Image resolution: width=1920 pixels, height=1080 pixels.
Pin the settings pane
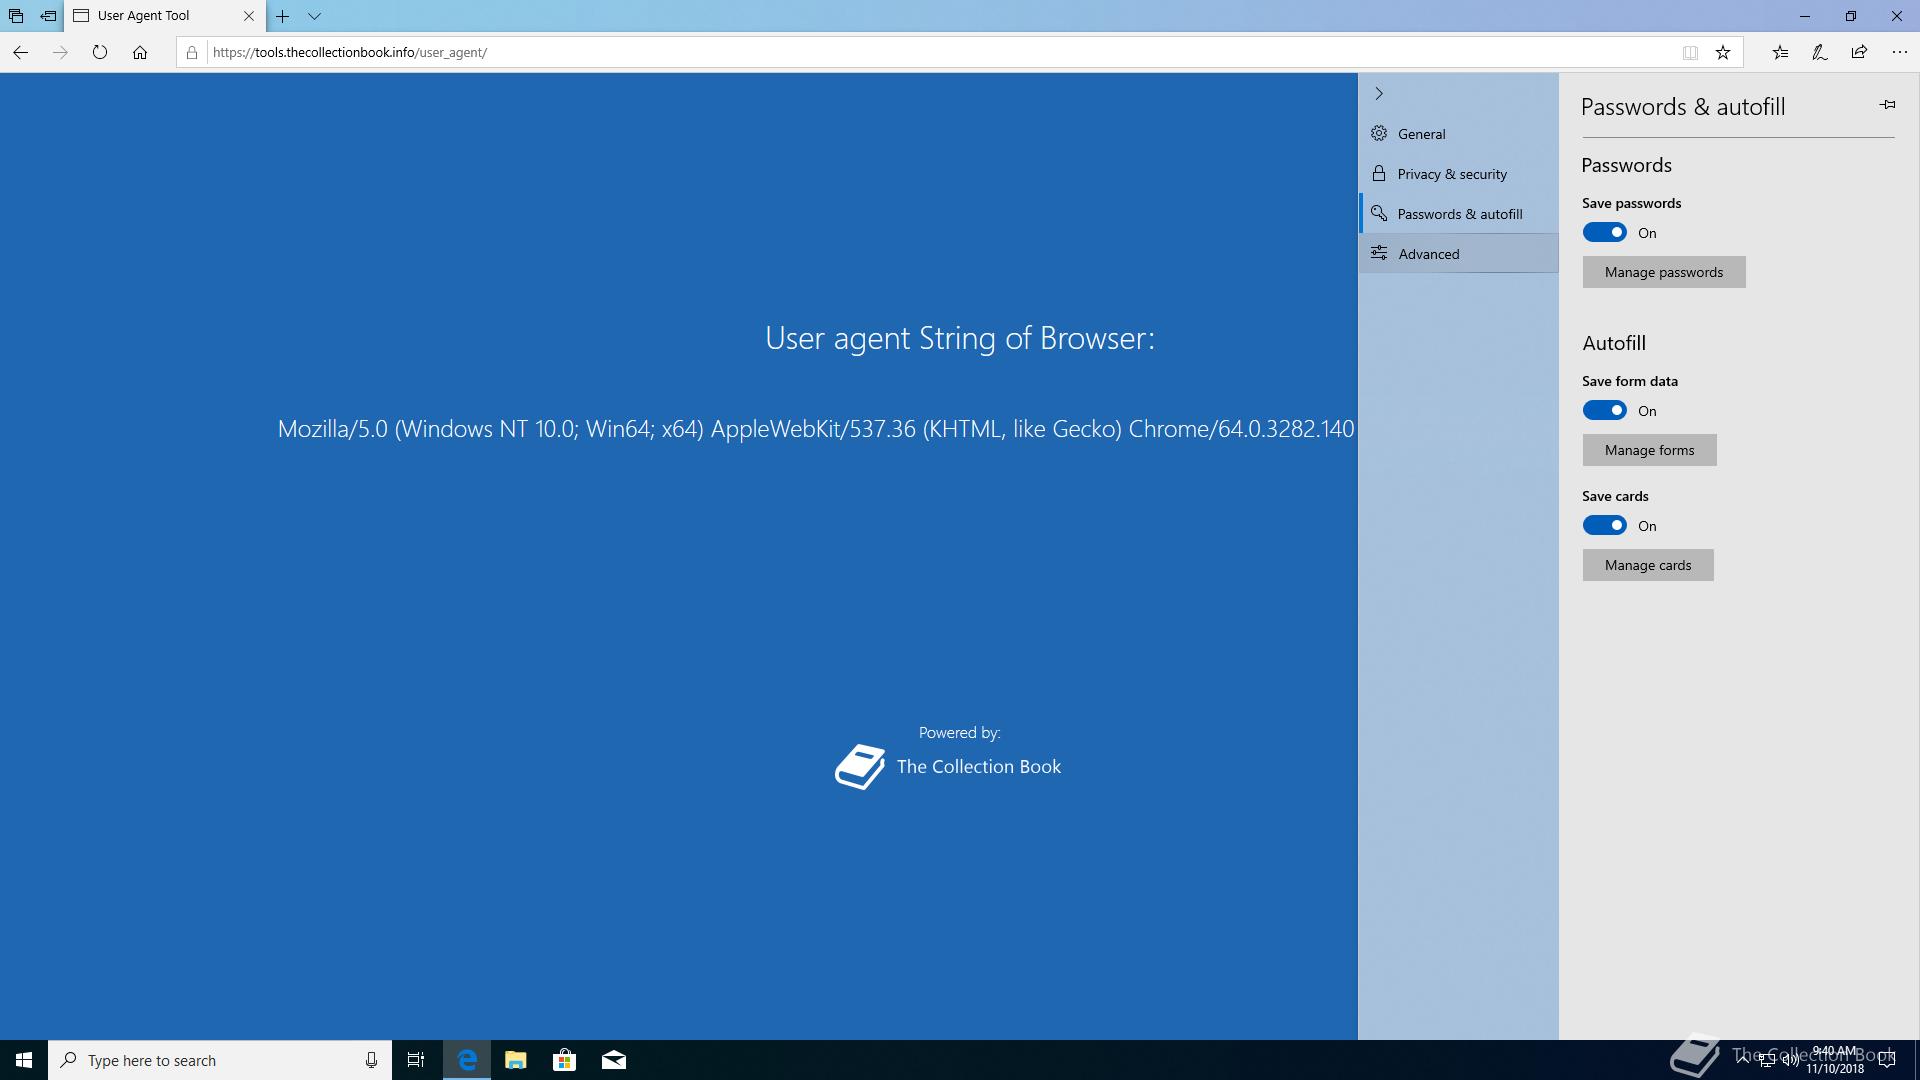point(1887,104)
